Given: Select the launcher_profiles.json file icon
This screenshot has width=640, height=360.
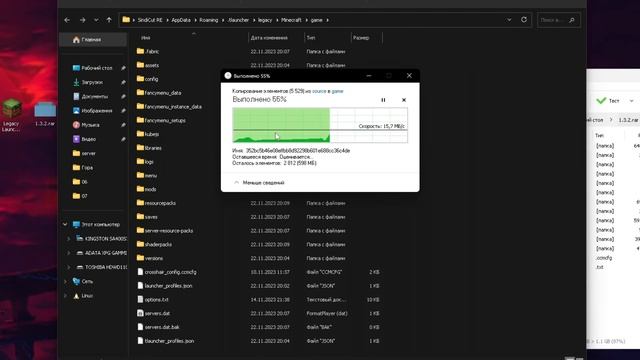Looking at the screenshot, I should [x=140, y=286].
